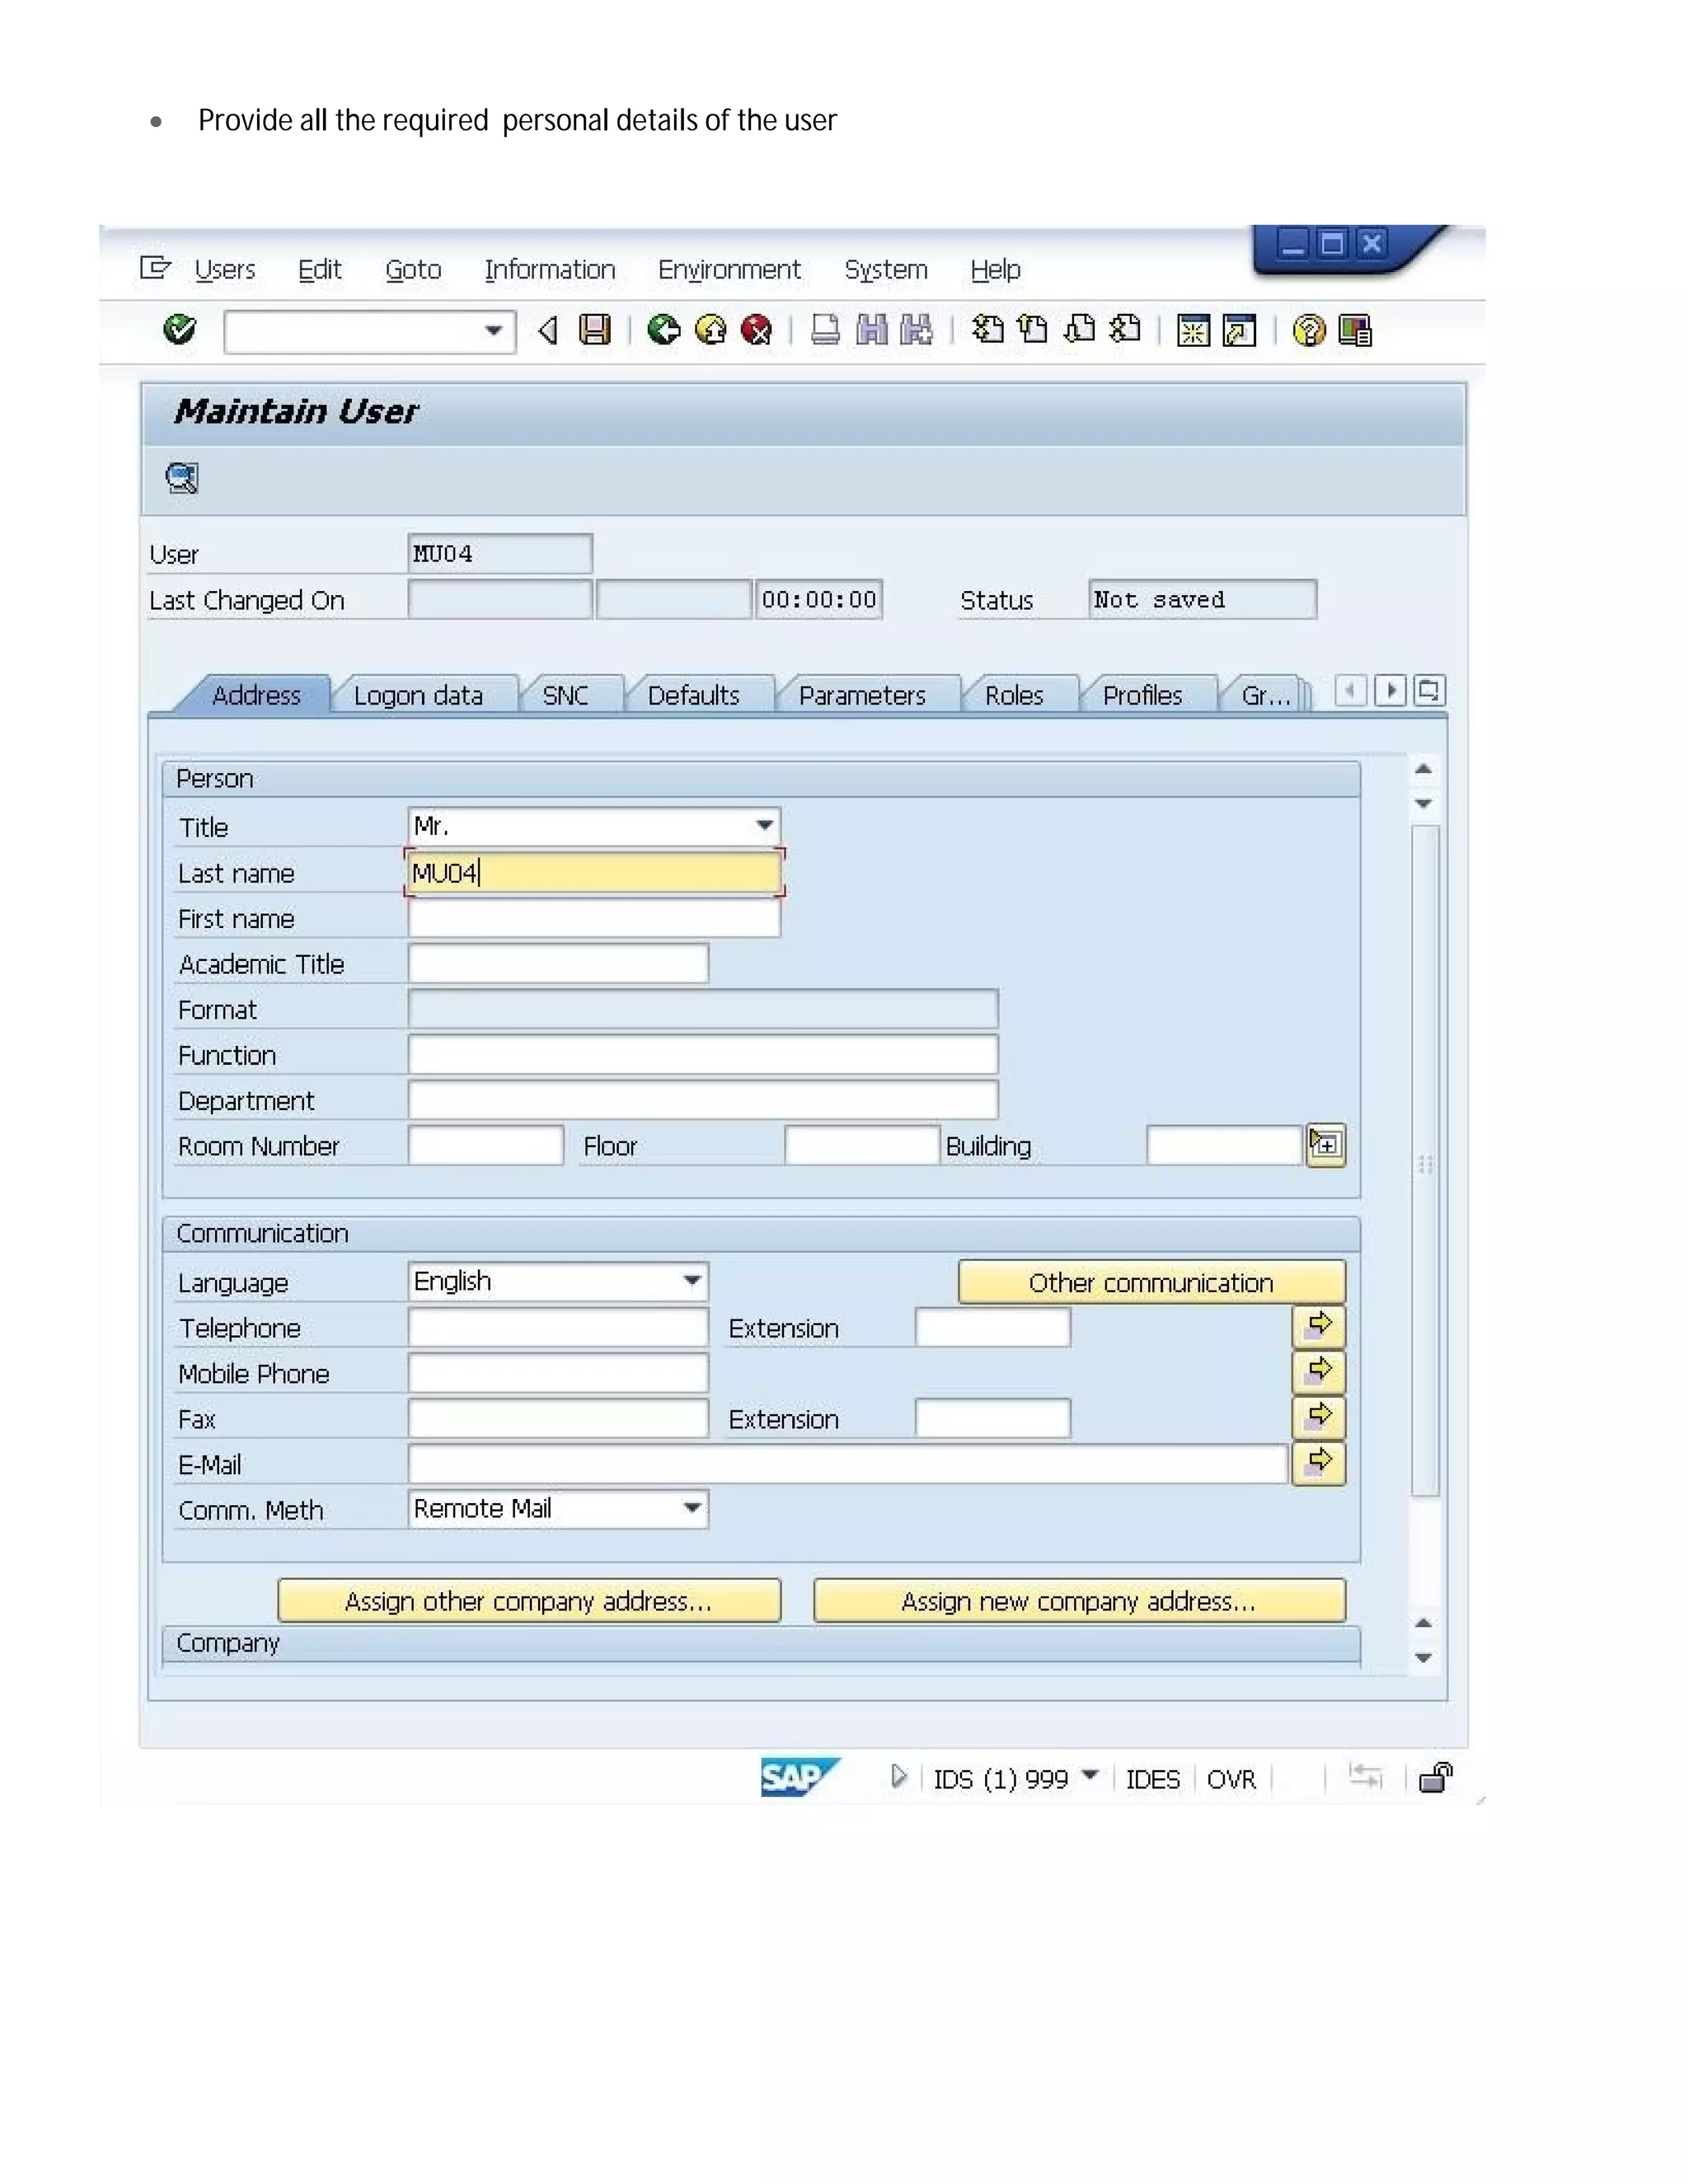Click the Create New Session icon
Image resolution: width=1688 pixels, height=2184 pixels.
[x=1193, y=330]
